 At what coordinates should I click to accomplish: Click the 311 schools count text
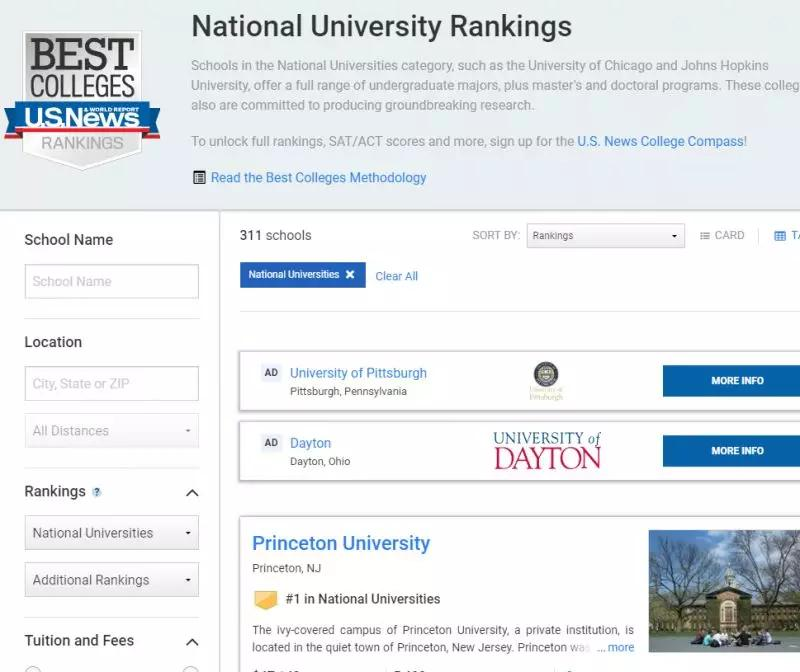click(276, 235)
